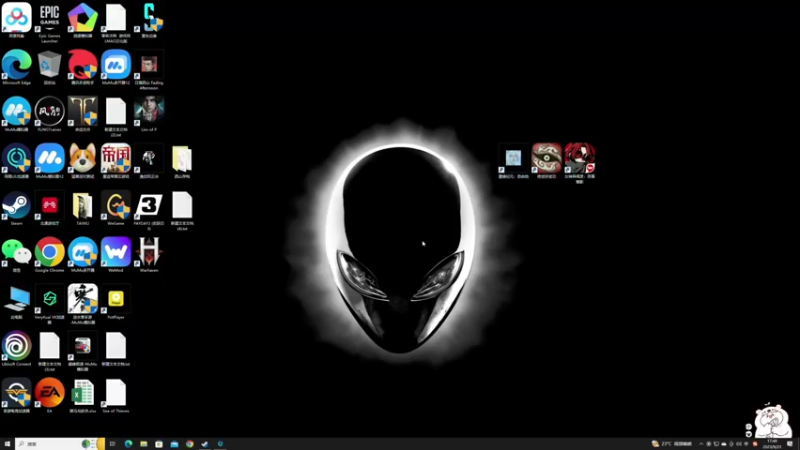Open File Explorer from the taskbar
This screenshot has height=450, width=800.
tap(143, 444)
